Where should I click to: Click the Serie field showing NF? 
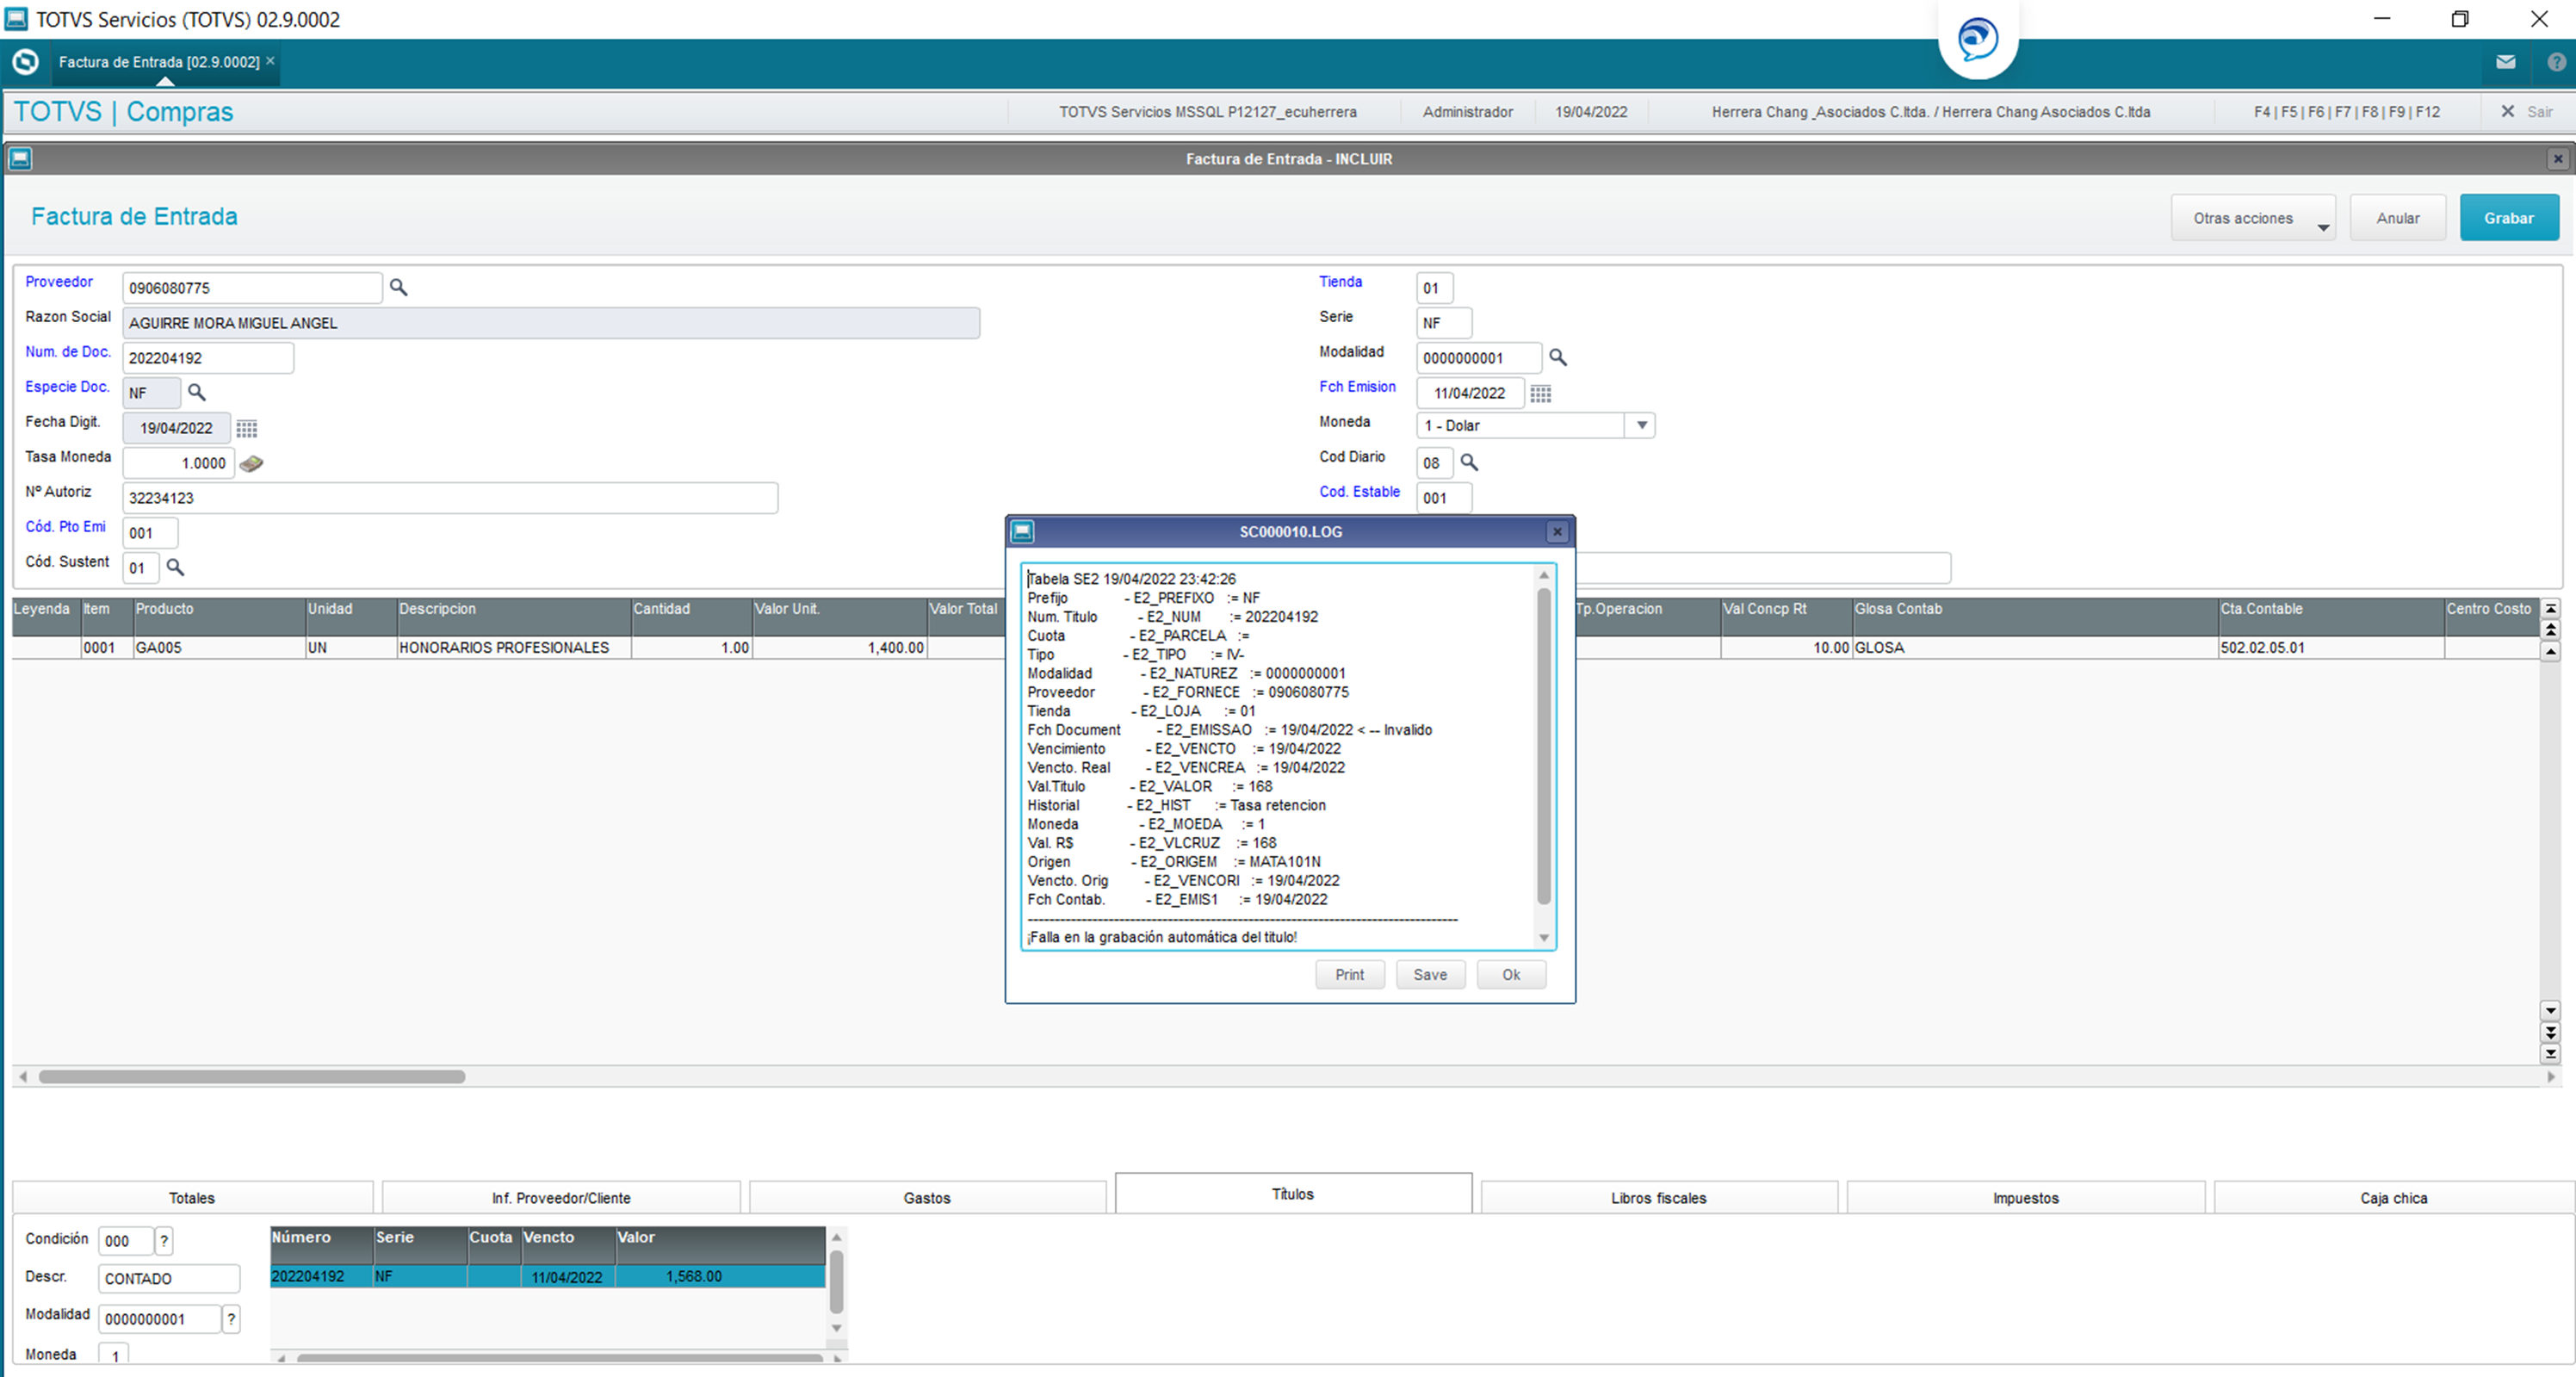click(x=1444, y=323)
